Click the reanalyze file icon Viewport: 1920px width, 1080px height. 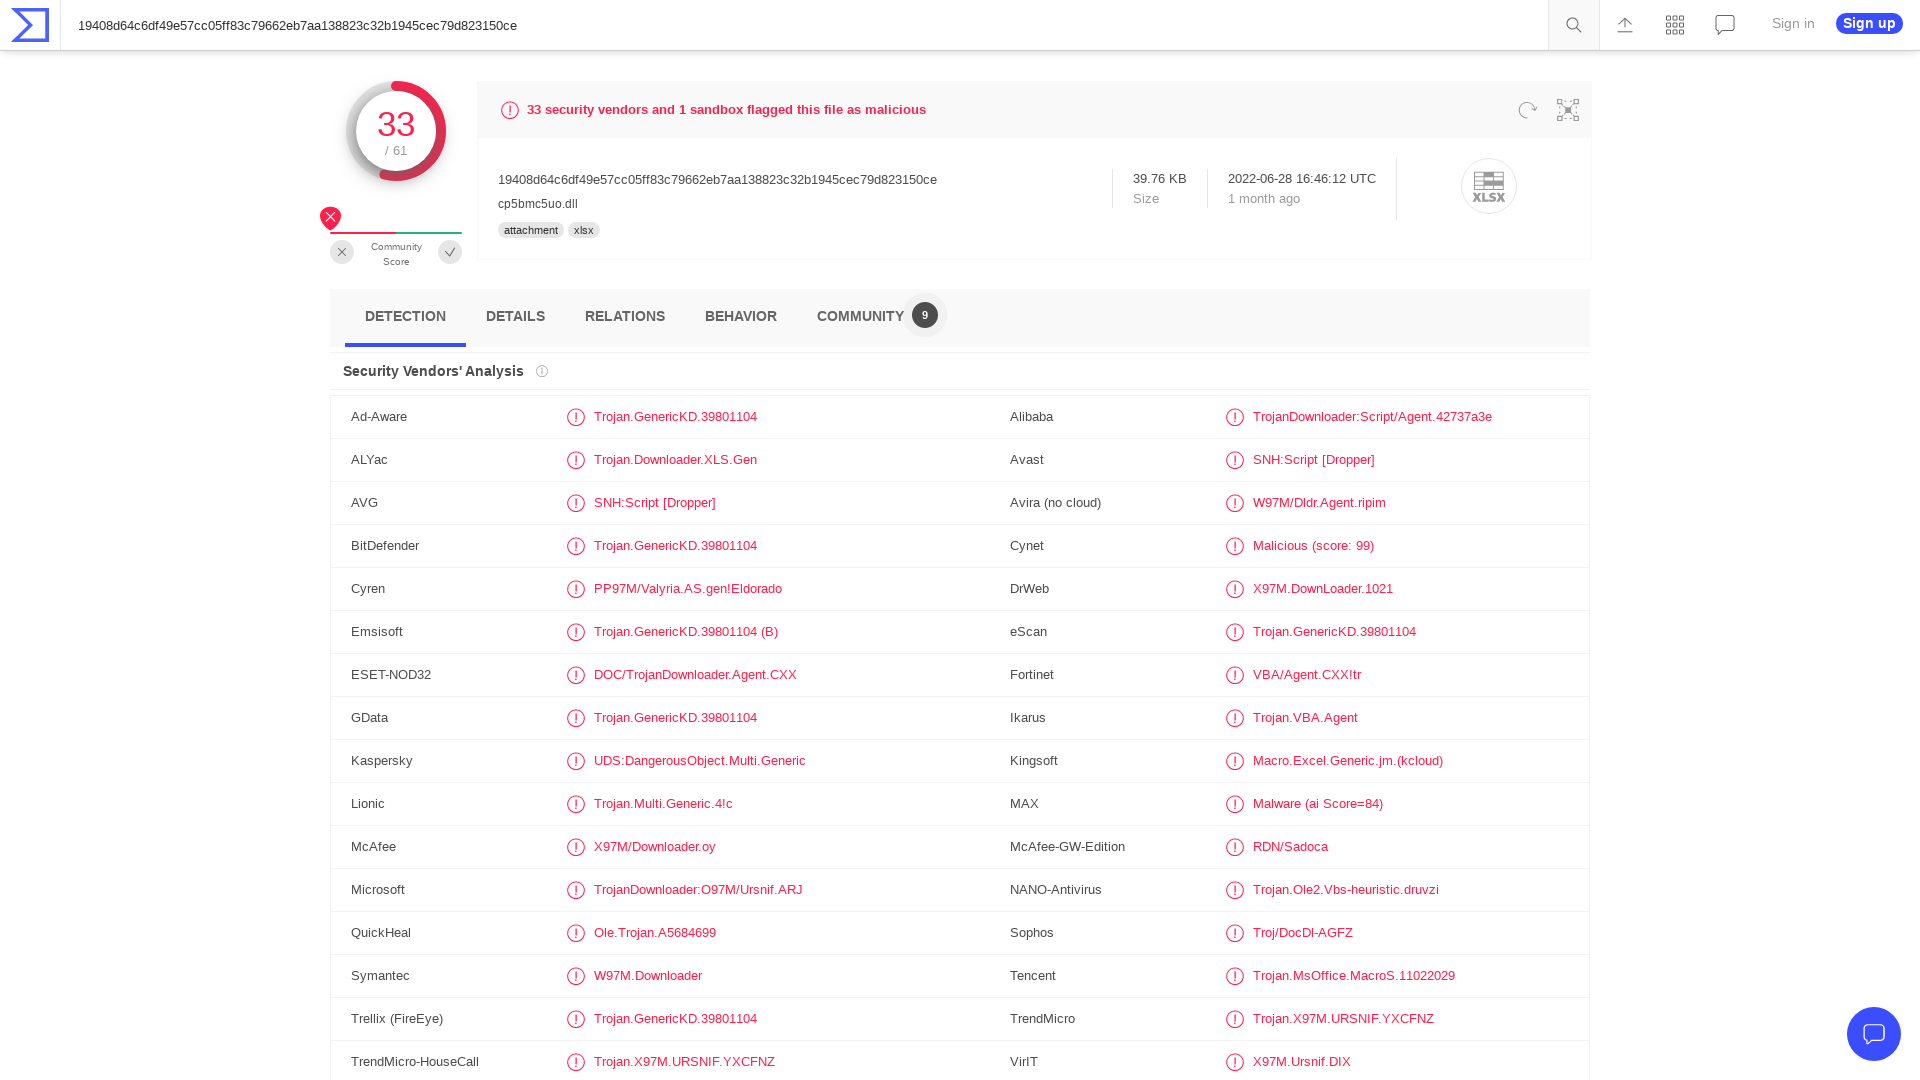pos(1527,110)
